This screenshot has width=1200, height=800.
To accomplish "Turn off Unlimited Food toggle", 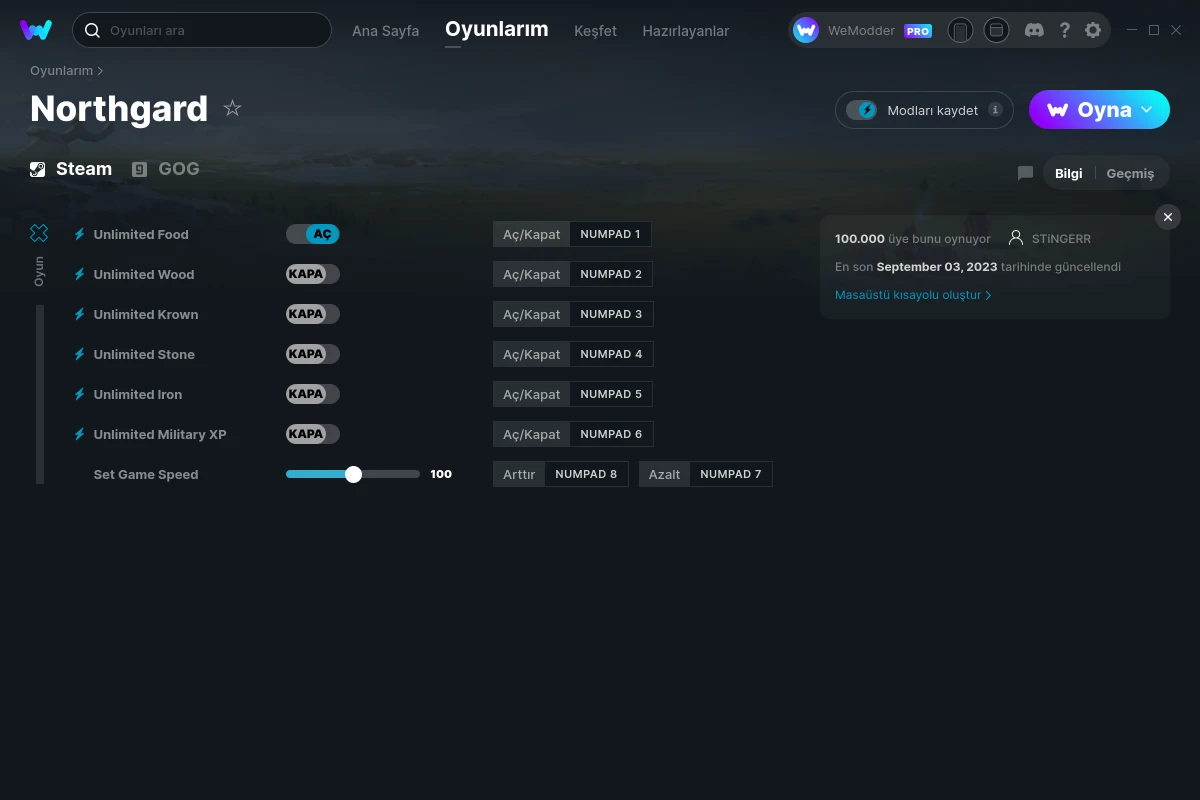I will click(313, 234).
